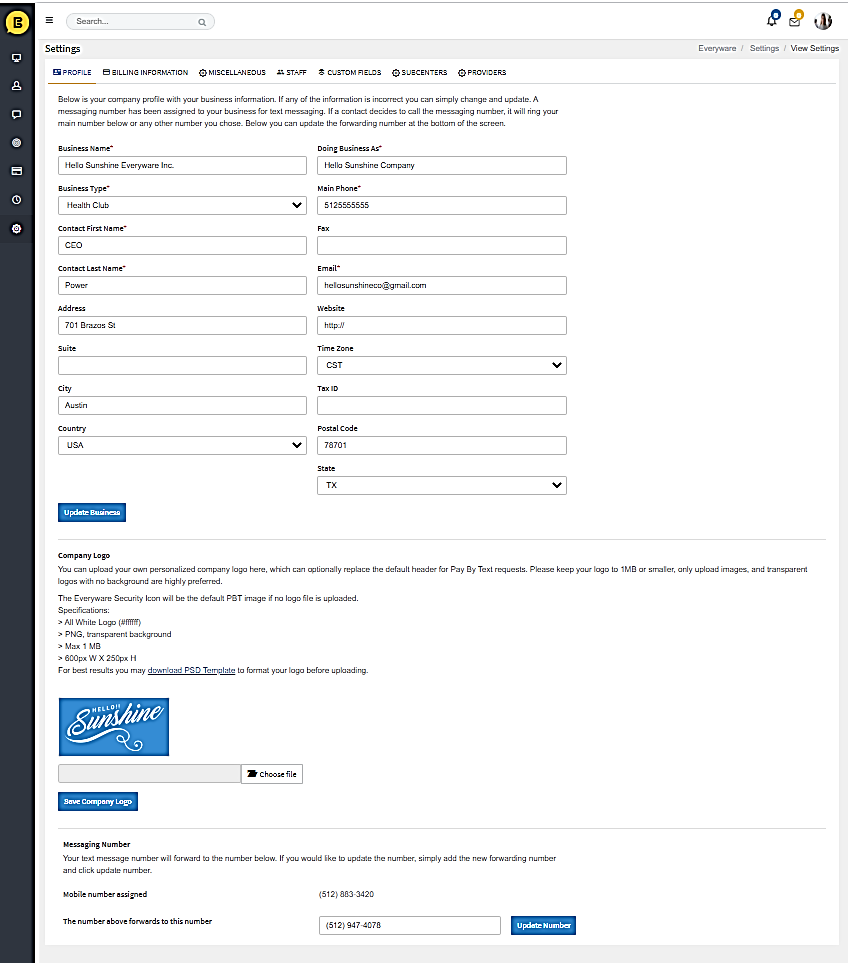
Task: Switch to the Billing Information tab
Action: coord(145,72)
